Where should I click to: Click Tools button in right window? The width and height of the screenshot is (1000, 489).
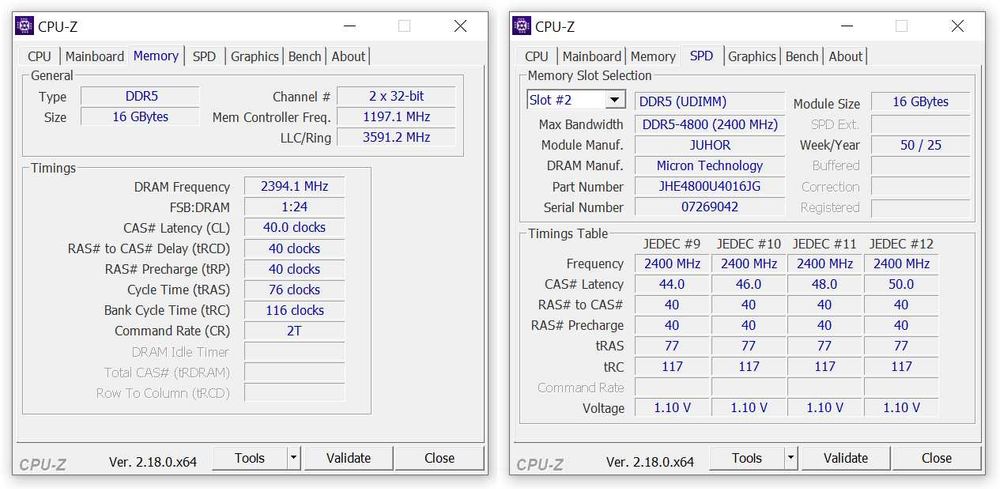747,458
